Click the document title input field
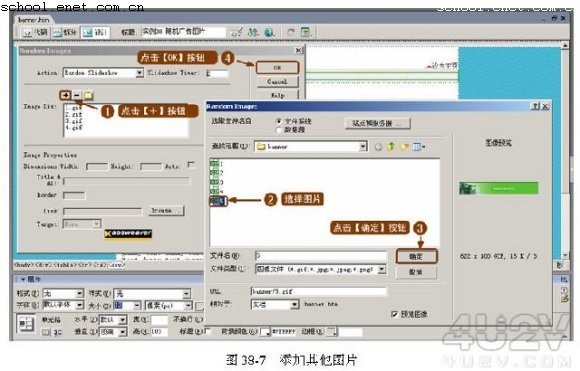The width and height of the screenshot is (580, 371). click(183, 32)
